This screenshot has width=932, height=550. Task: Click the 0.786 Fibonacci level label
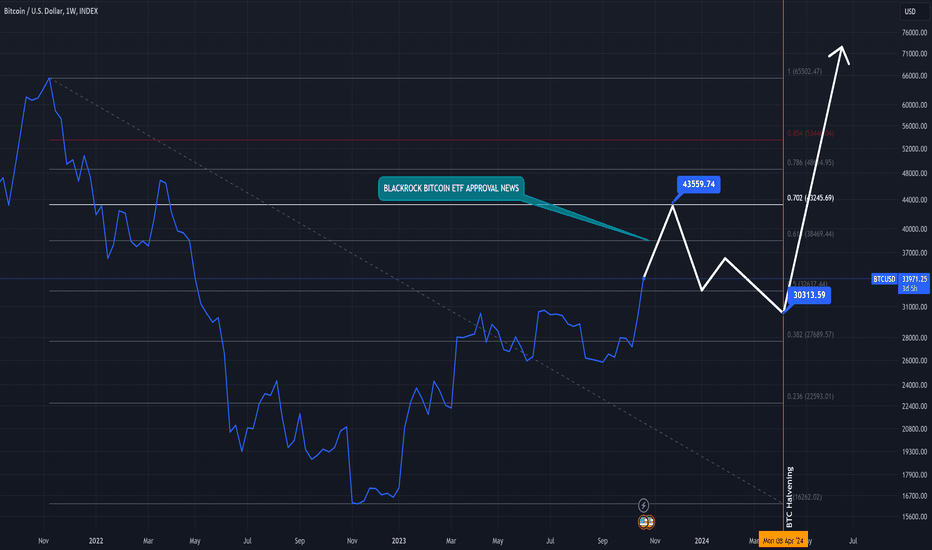tap(810, 162)
